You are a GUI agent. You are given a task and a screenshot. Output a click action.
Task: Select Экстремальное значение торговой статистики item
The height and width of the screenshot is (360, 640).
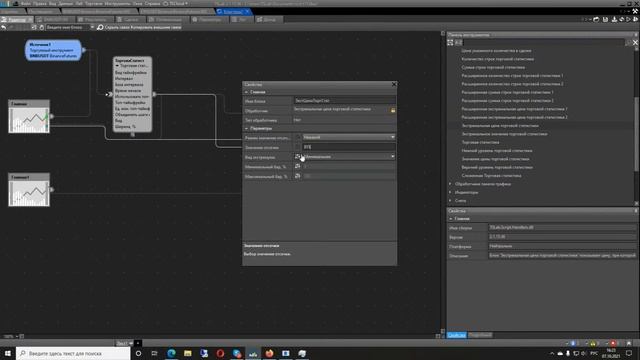pyautogui.click(x=504, y=134)
